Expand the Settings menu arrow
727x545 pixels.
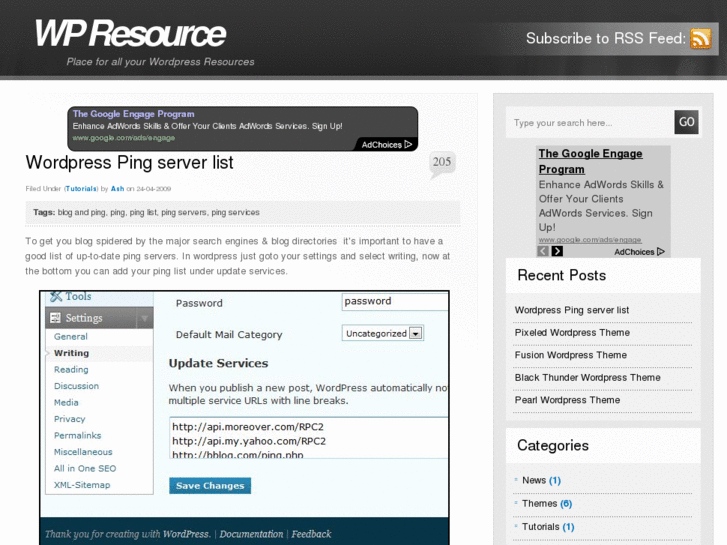click(x=145, y=318)
